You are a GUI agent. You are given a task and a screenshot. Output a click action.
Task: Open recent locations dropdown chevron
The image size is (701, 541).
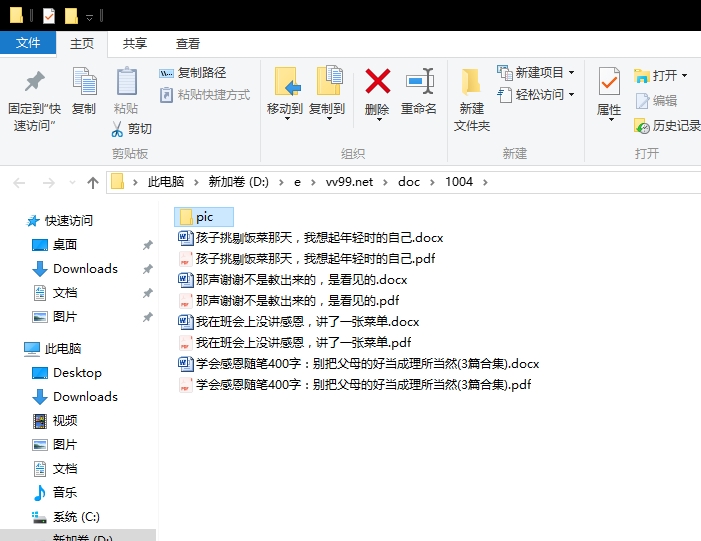72,182
